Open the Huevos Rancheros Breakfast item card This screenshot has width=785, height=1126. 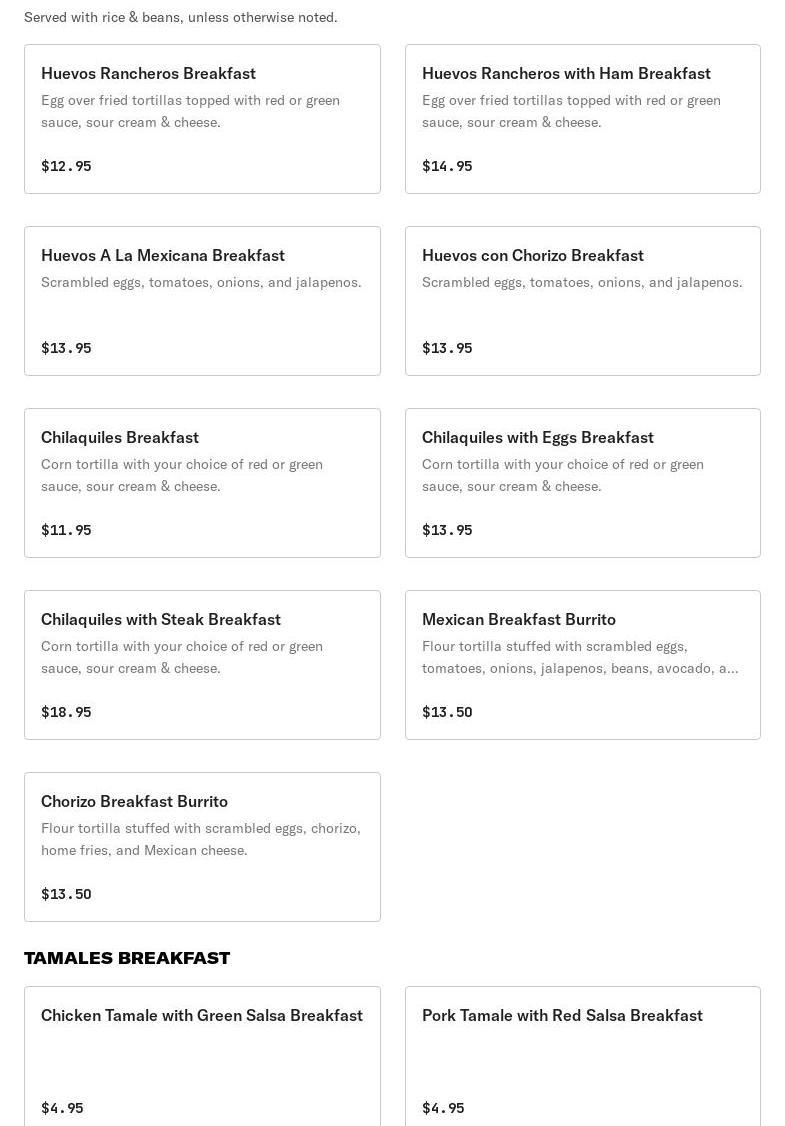tap(202, 119)
